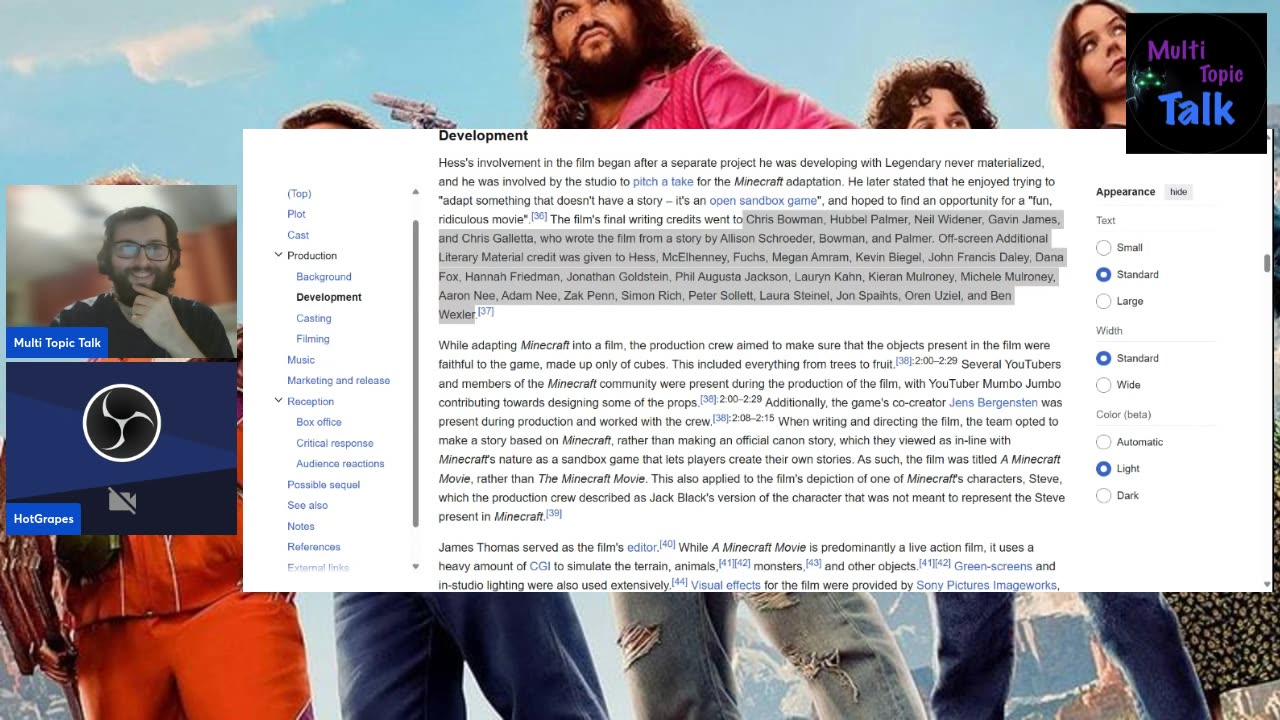Choose Wide width option
The width and height of the screenshot is (1280, 720).
click(1104, 385)
